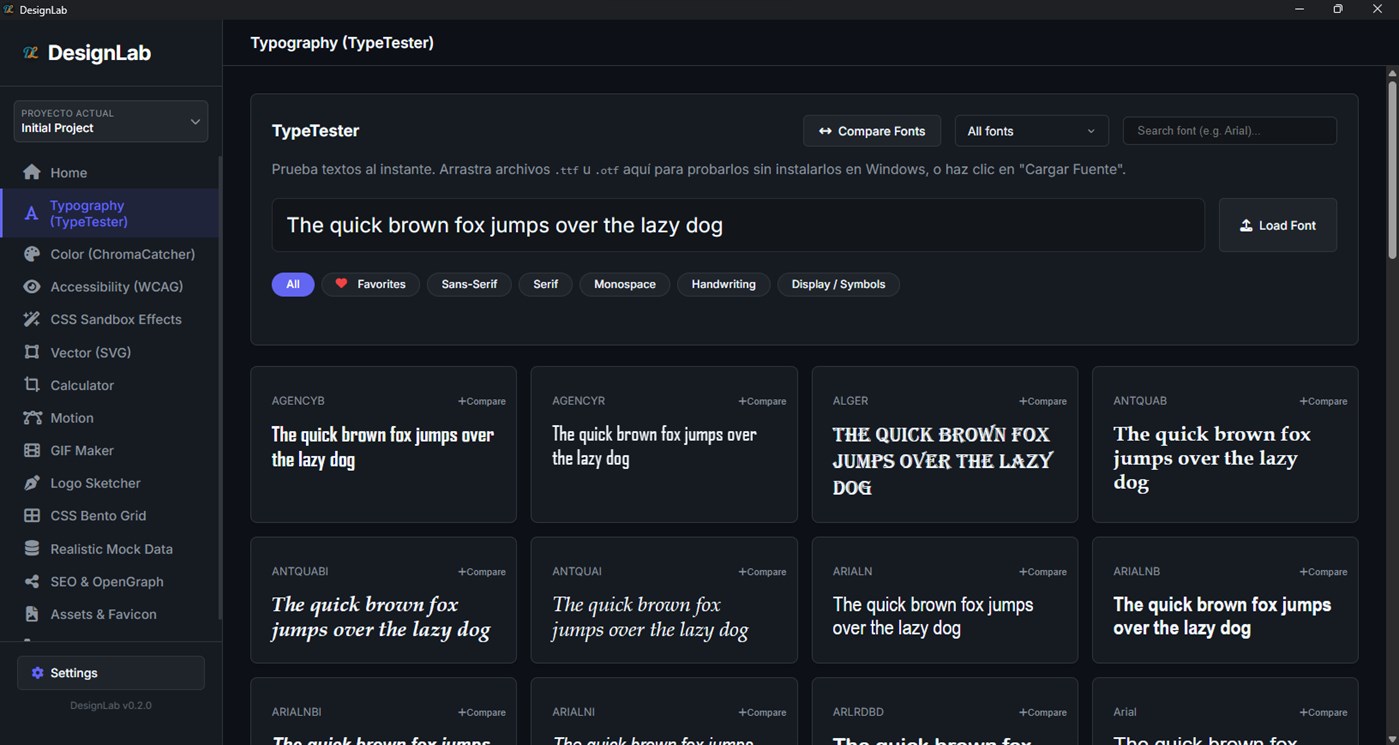Click the Compare Fonts button

click(872, 131)
